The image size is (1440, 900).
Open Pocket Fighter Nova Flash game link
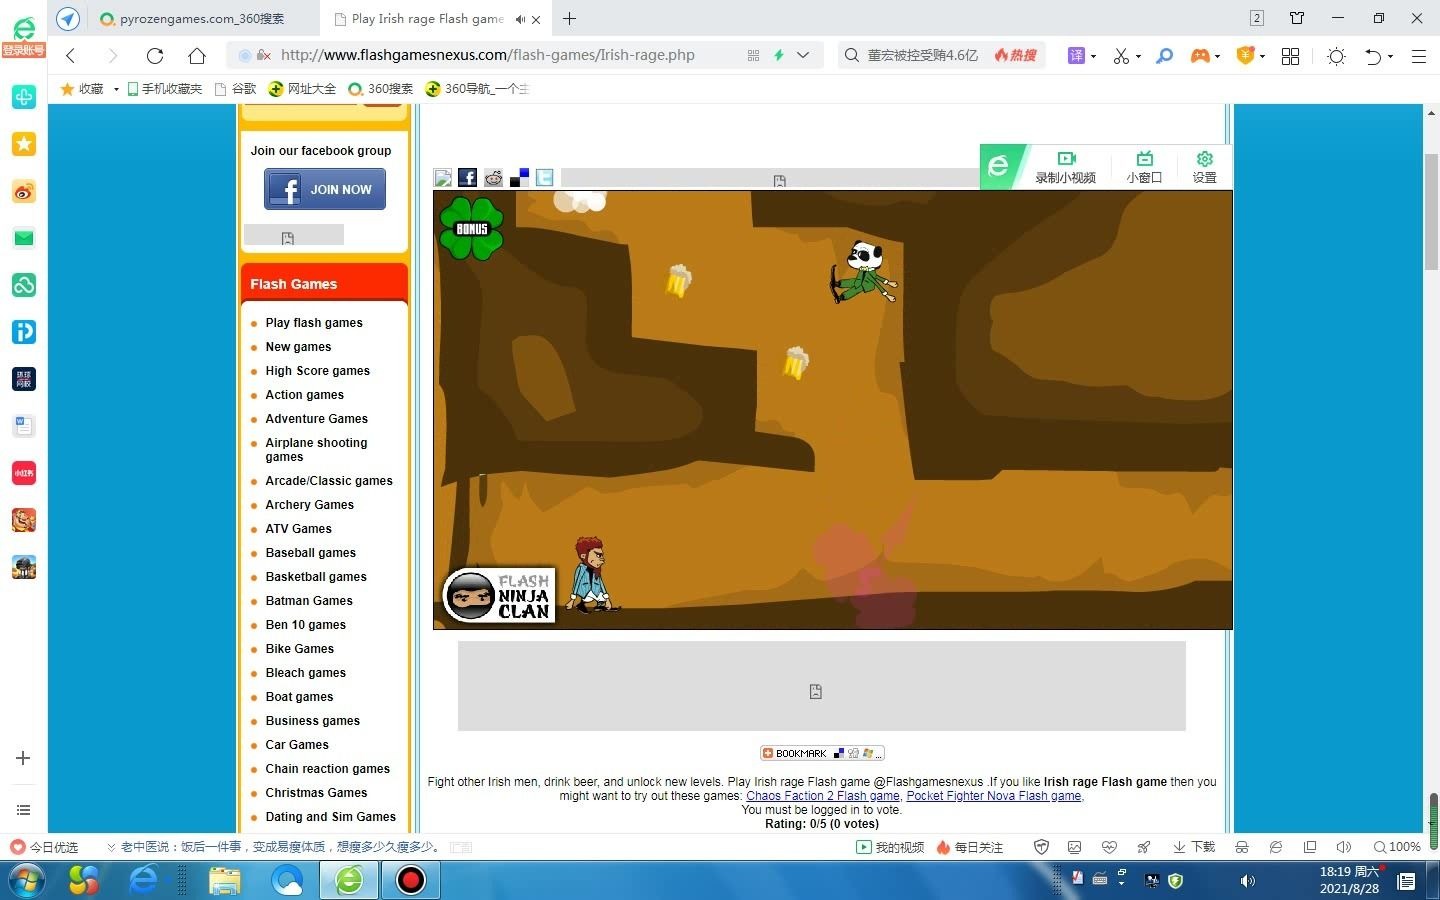[993, 796]
